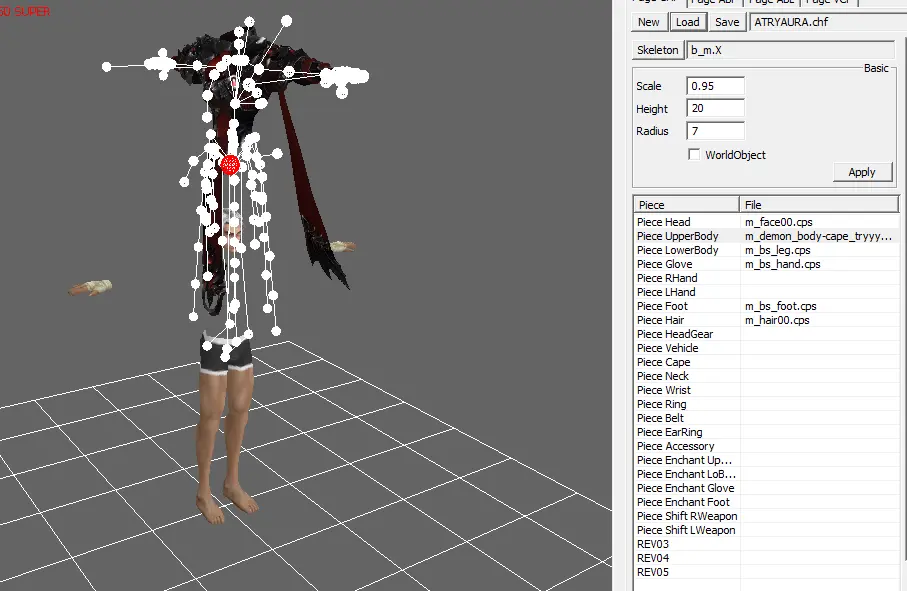Viewport: 907px width, 591px height.
Task: Select the "Piece RHand" row
Action: tap(766, 278)
